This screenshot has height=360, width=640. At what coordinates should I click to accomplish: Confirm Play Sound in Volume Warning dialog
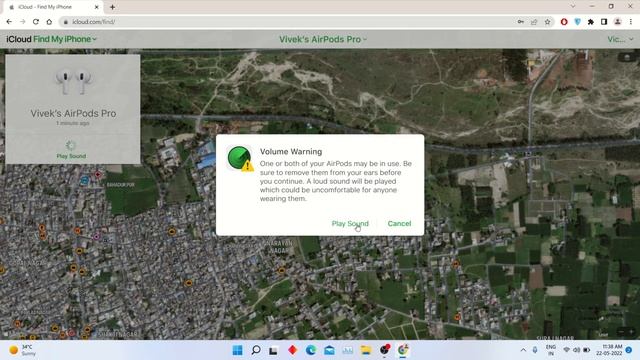[x=350, y=224]
